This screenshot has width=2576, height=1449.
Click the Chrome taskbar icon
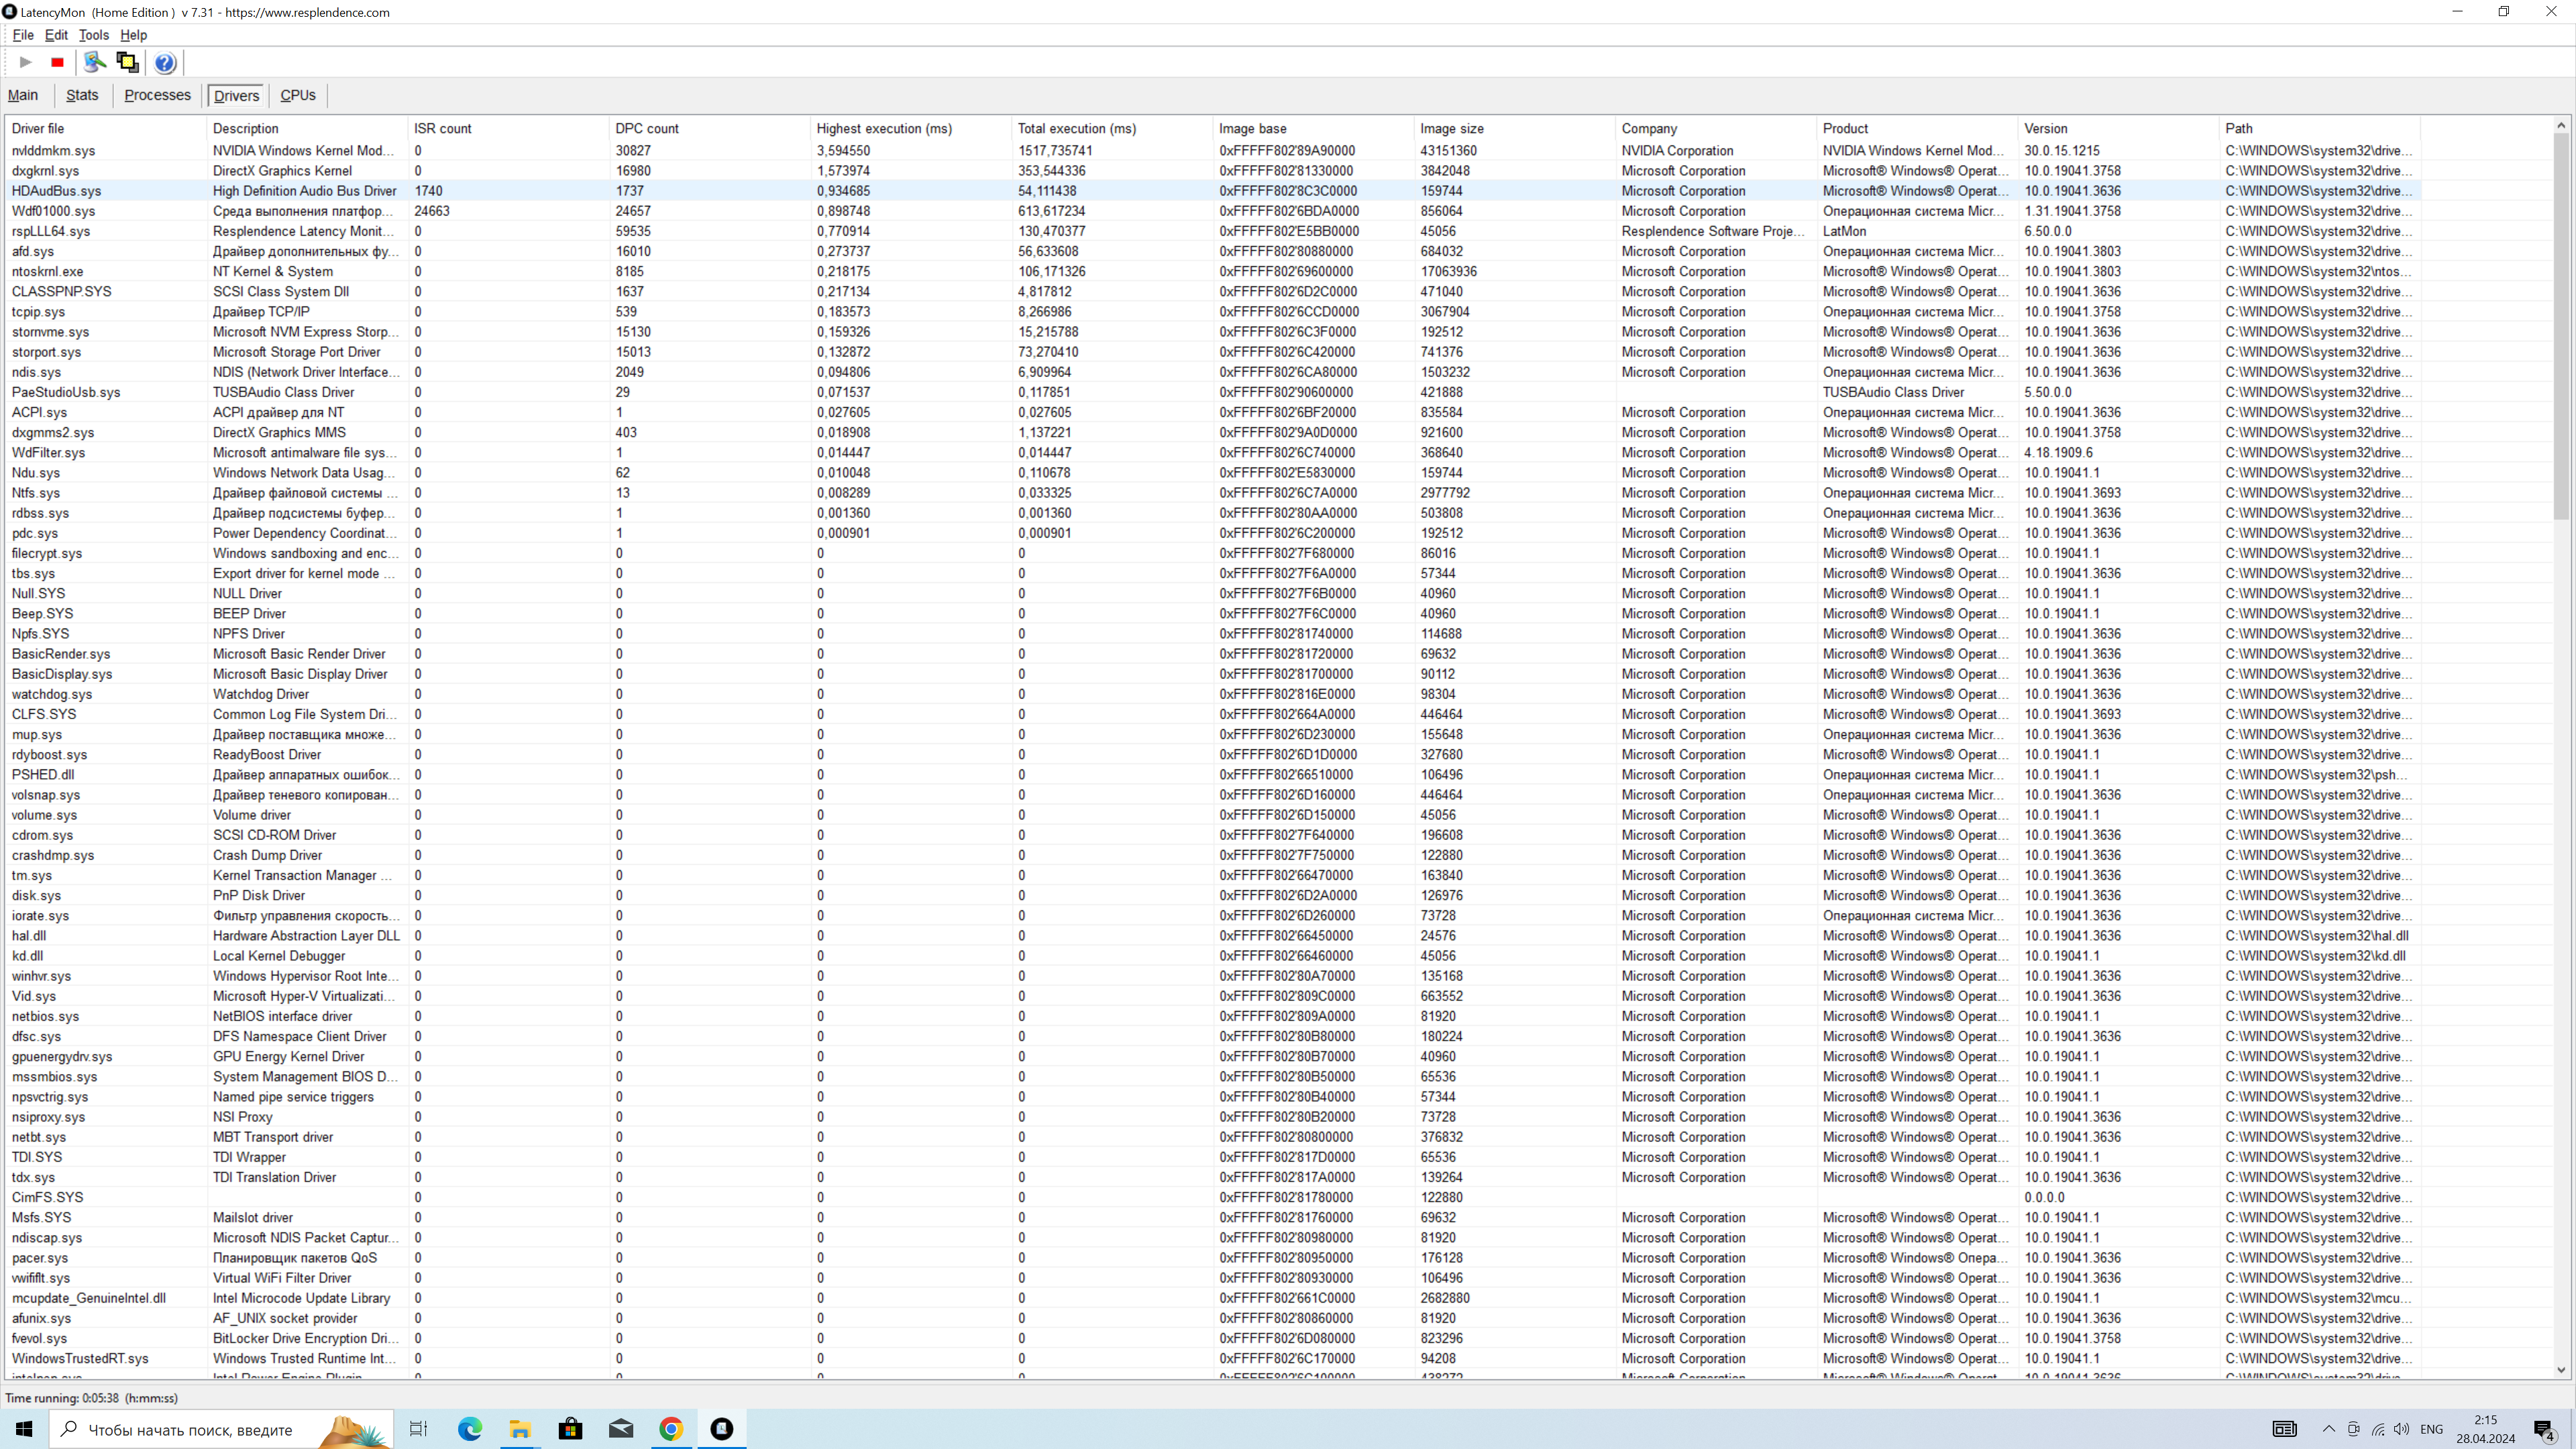coord(671,1428)
